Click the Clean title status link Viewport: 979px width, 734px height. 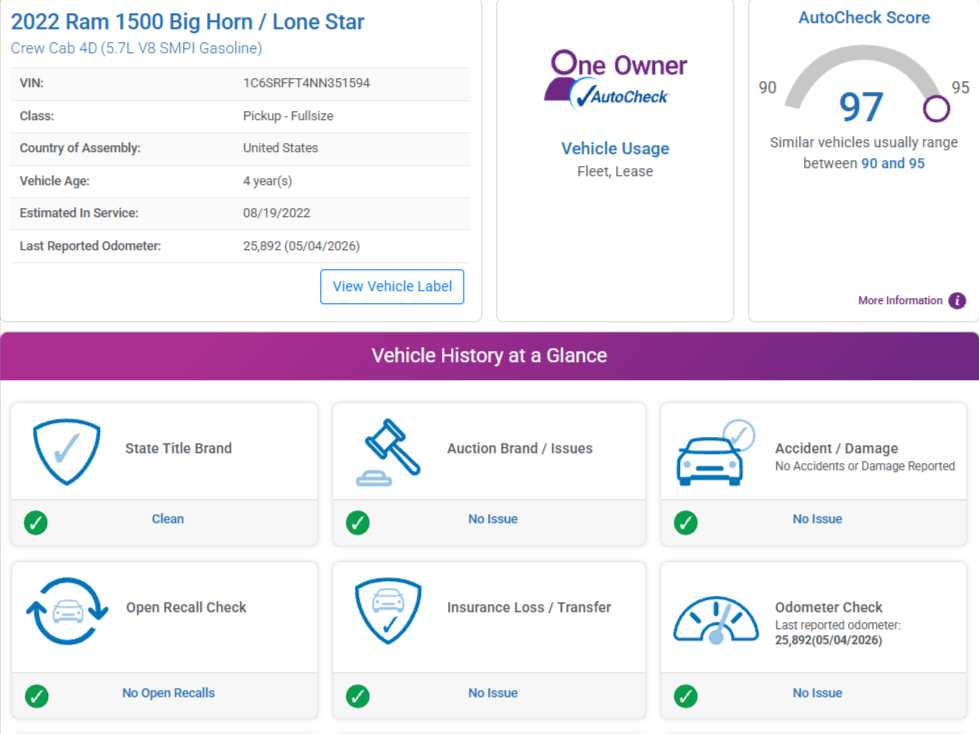[168, 519]
